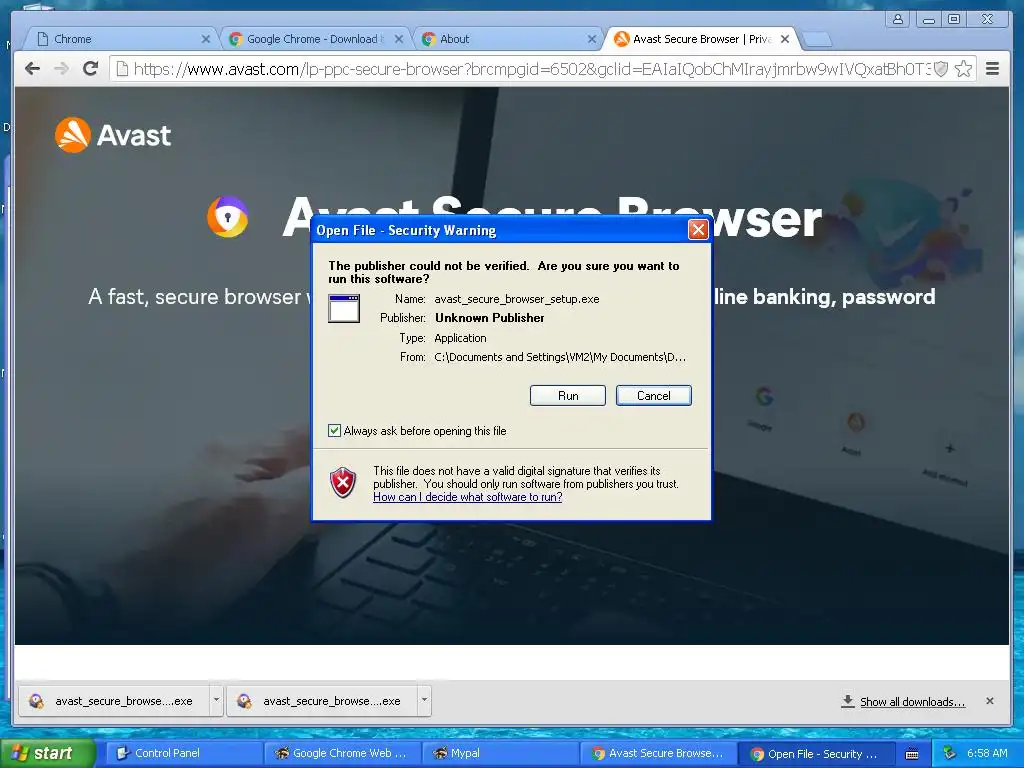The image size is (1024, 768).
Task: Click the page icon beside the URL
Action: tap(122, 69)
